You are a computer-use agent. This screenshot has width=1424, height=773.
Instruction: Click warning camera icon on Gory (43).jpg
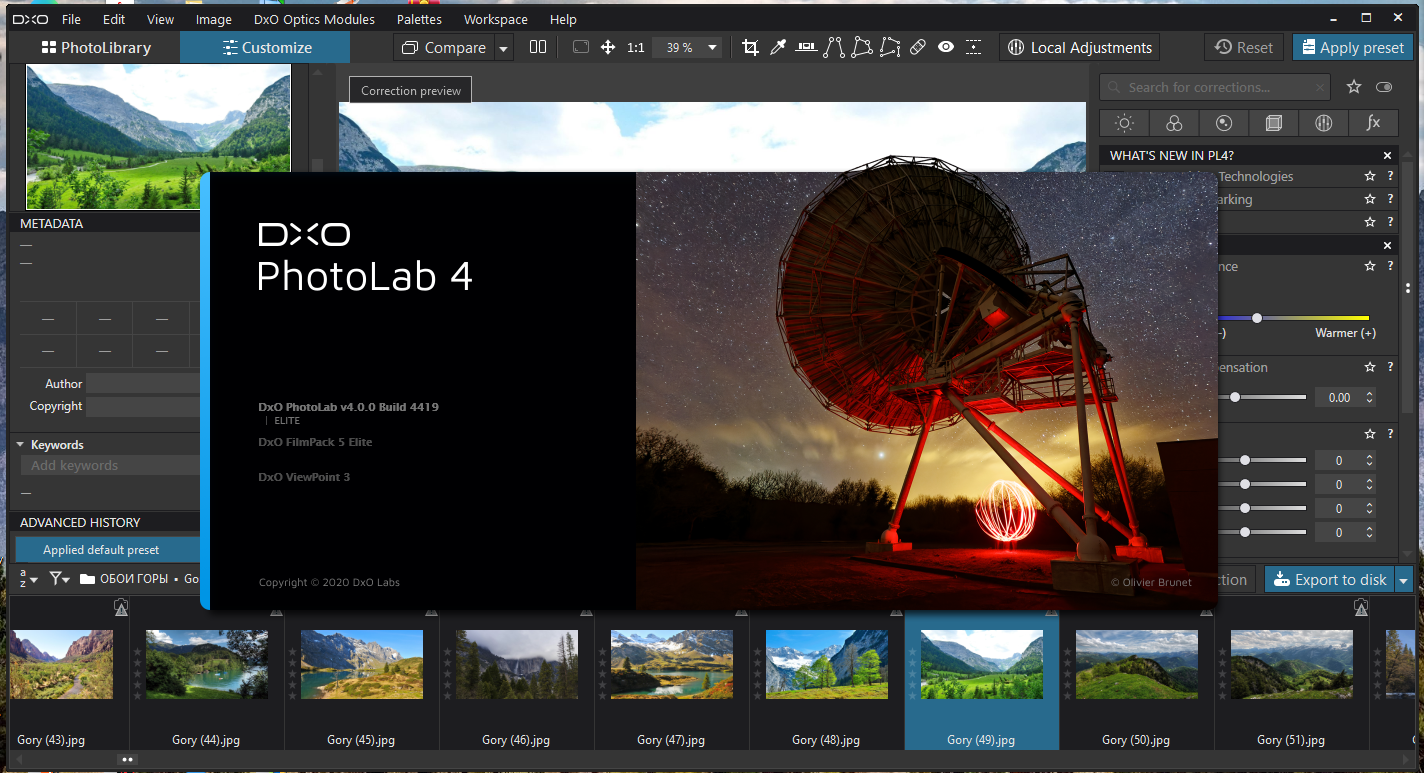[x=121, y=607]
